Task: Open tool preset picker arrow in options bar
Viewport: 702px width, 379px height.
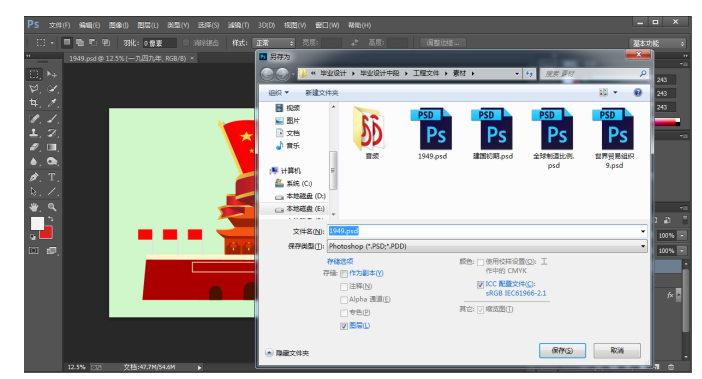Action: (52, 43)
